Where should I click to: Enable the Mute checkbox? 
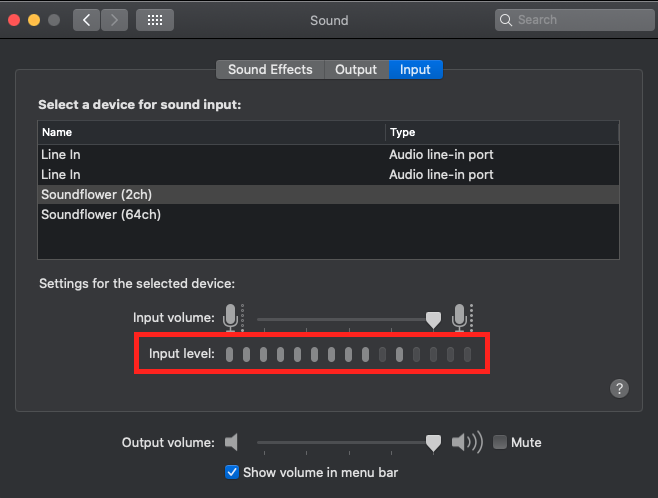click(x=499, y=442)
